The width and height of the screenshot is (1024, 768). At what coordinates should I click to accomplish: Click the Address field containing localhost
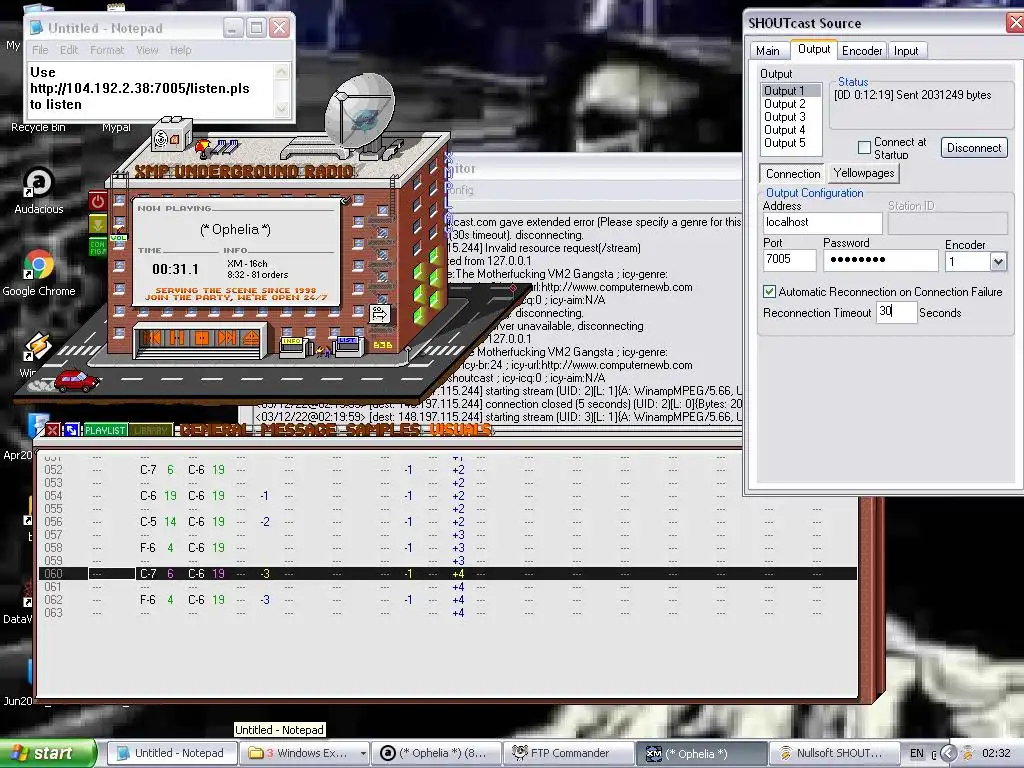tap(822, 223)
